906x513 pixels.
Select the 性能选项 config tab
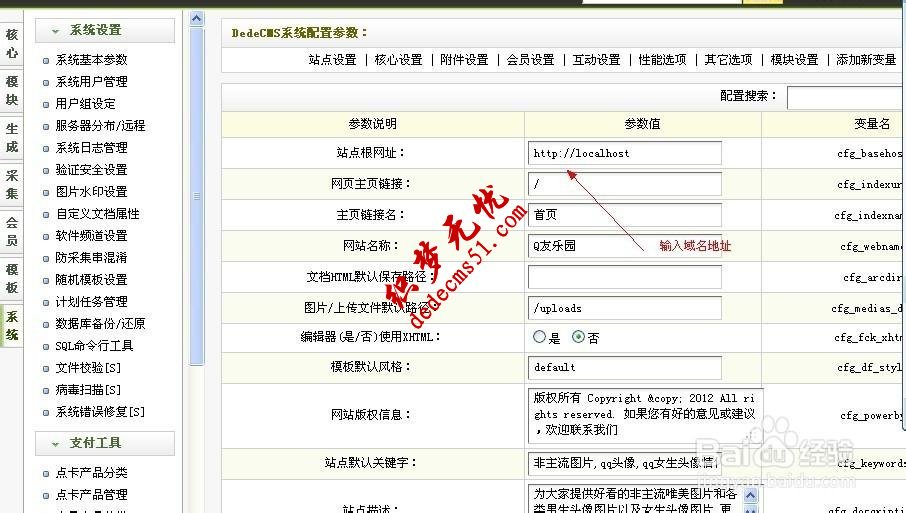(x=662, y=60)
